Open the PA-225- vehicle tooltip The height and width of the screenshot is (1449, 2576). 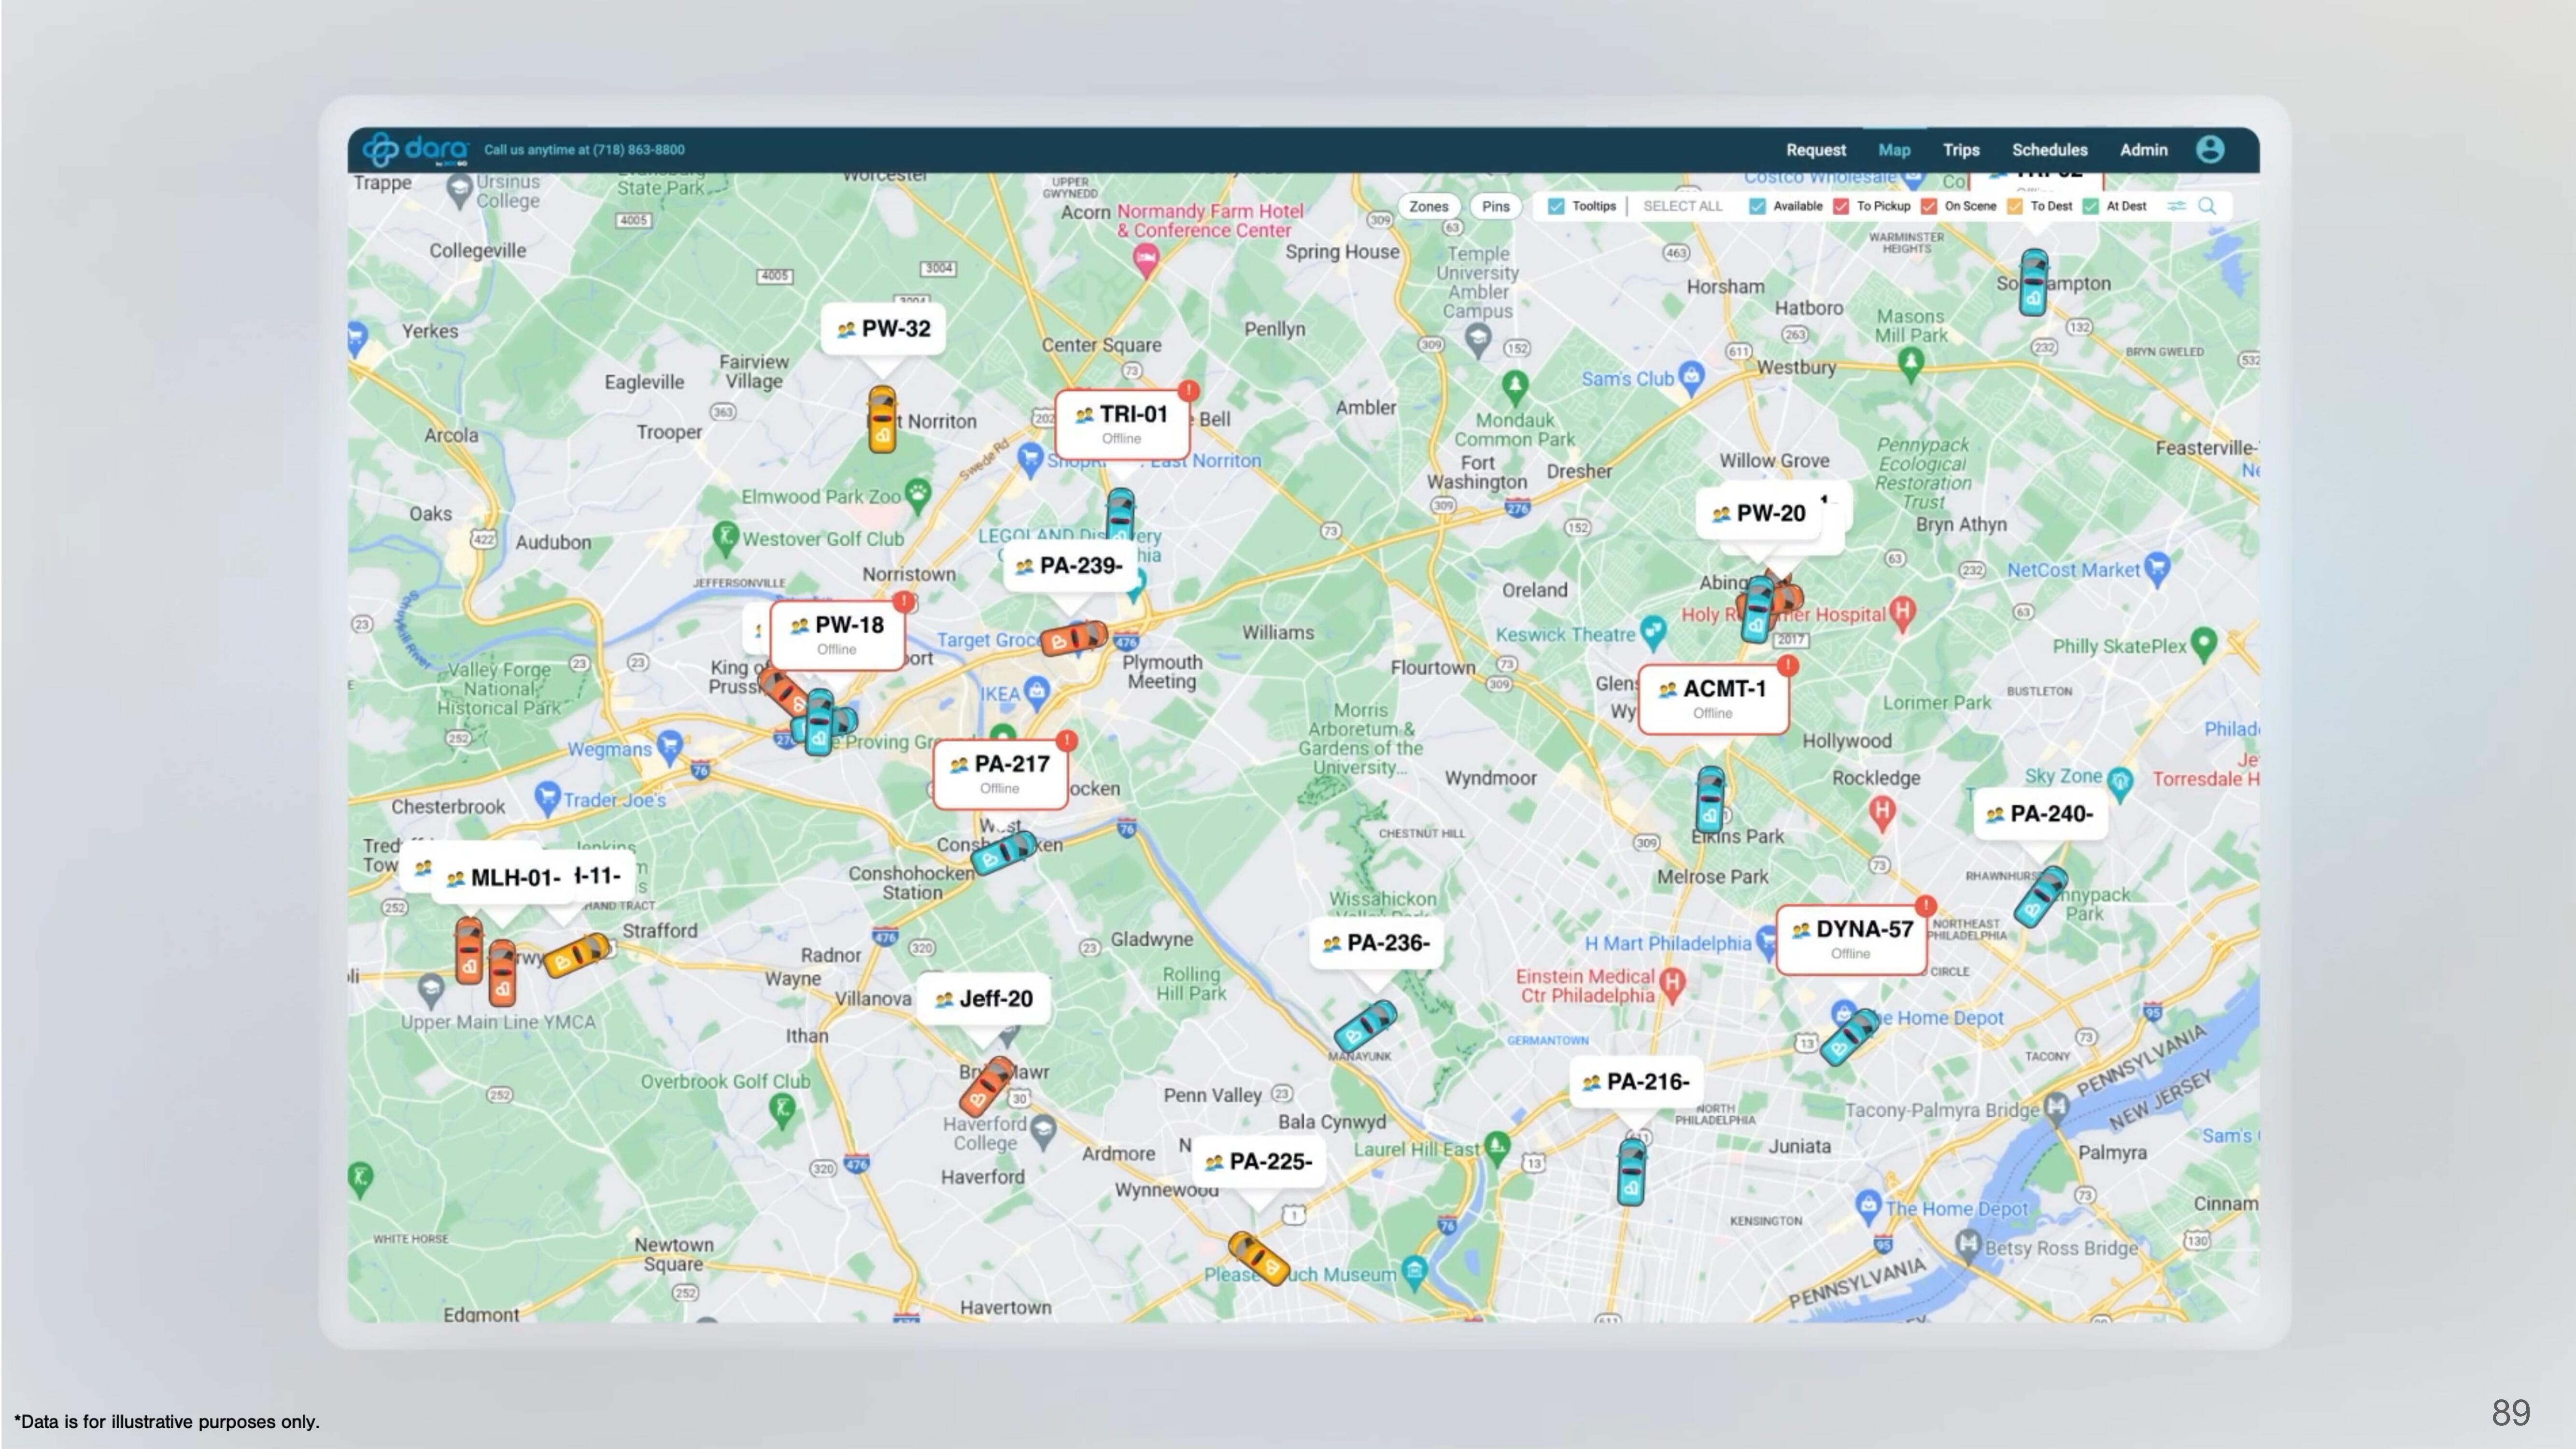[x=1259, y=1162]
